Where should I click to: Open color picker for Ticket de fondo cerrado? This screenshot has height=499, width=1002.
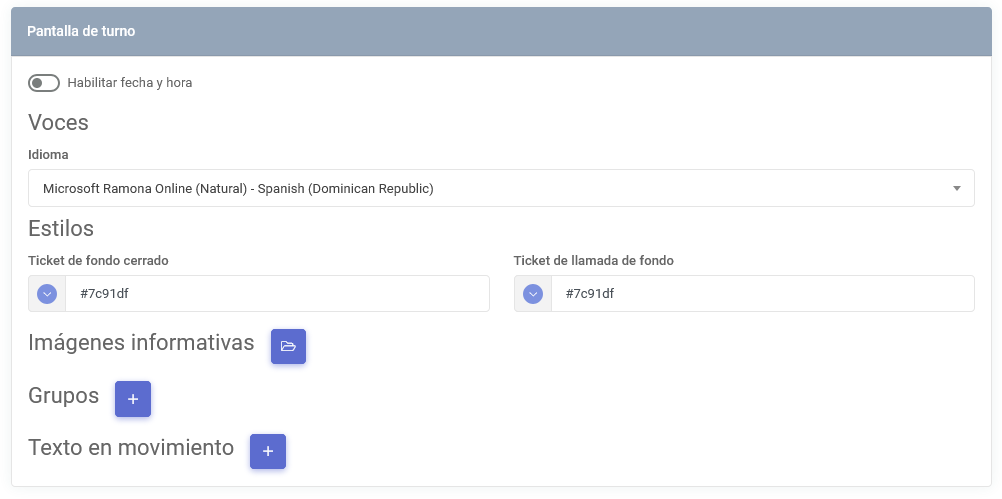coord(47,294)
